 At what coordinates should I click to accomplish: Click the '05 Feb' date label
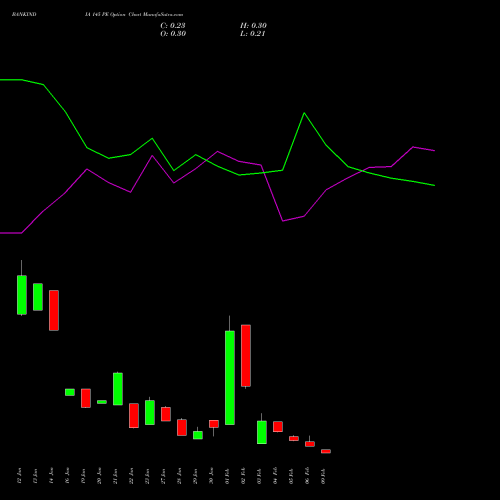(x=291, y=476)
